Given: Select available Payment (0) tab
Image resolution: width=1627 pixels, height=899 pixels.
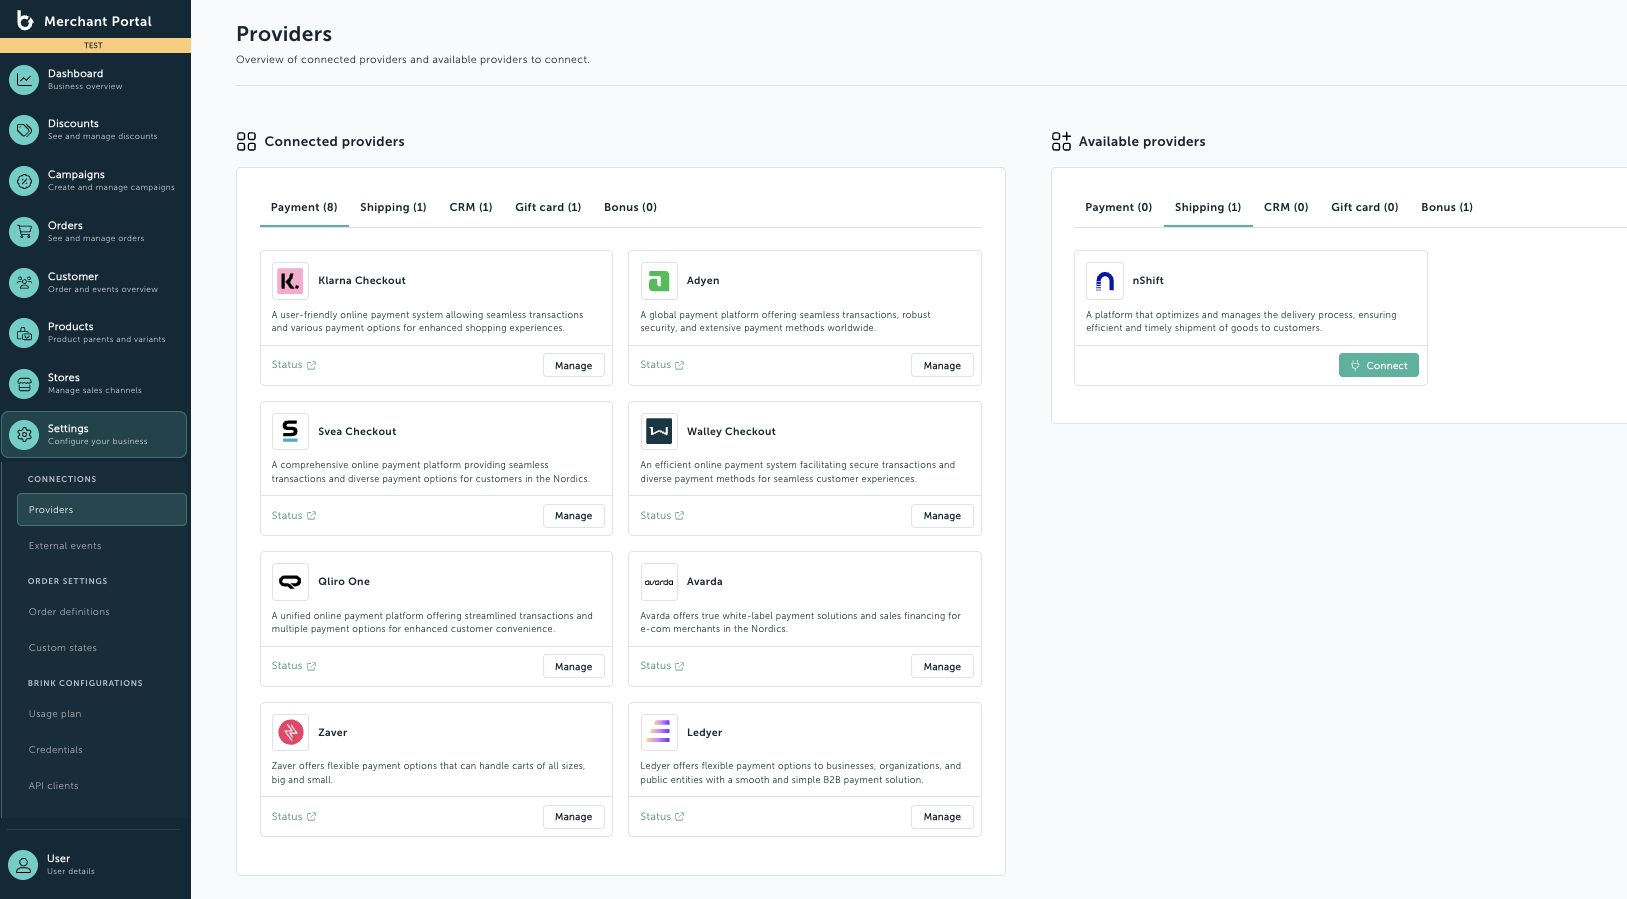Looking at the screenshot, I should (1119, 207).
